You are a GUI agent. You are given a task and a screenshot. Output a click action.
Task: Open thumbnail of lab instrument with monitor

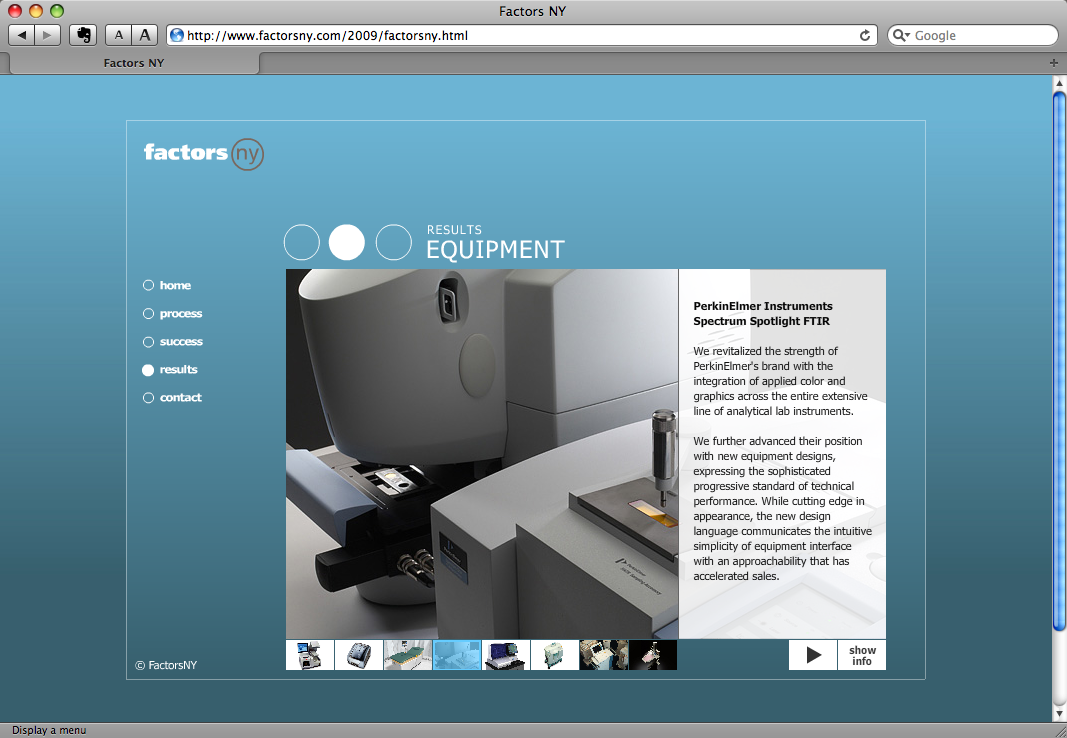point(310,655)
